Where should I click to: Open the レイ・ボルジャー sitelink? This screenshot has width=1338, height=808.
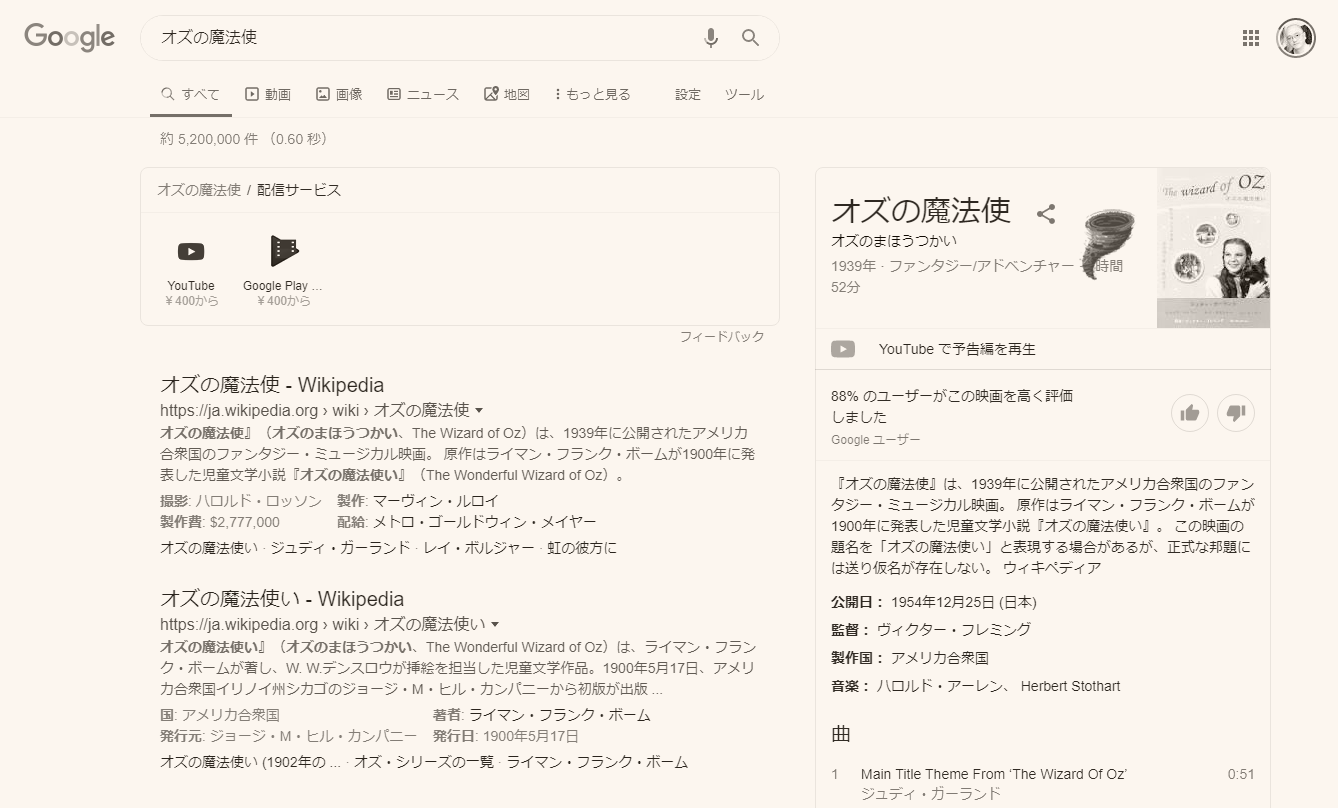click(x=479, y=547)
